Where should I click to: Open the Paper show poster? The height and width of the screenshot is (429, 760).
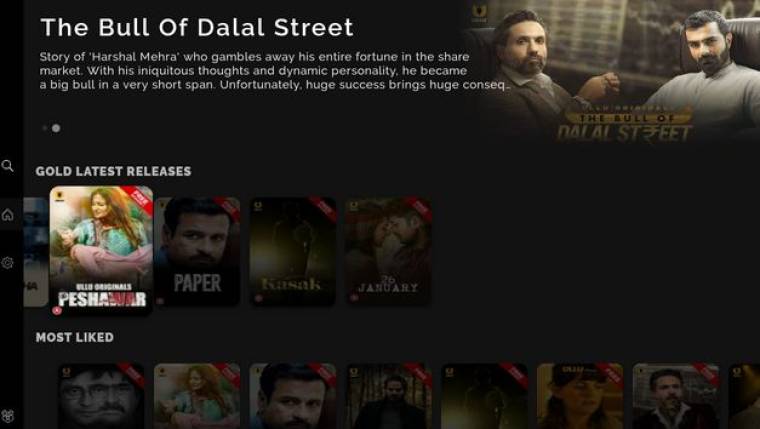[x=197, y=251]
